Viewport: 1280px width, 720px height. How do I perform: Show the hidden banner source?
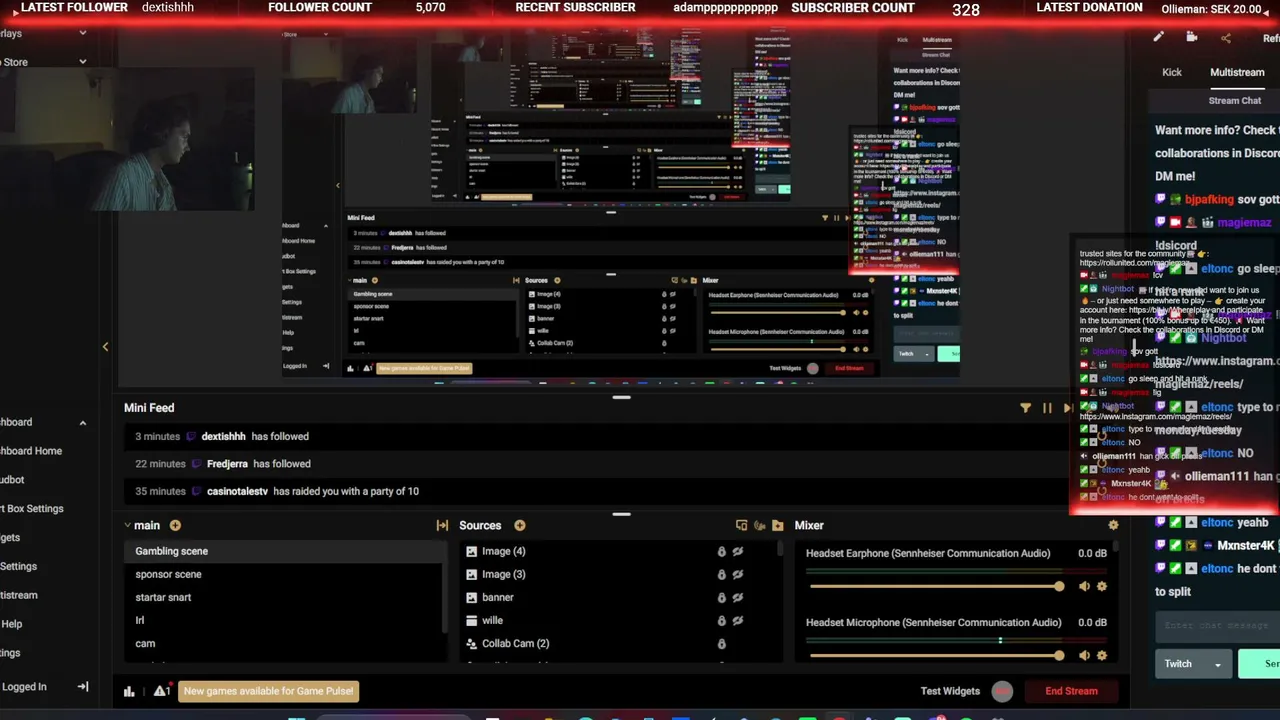(738, 598)
